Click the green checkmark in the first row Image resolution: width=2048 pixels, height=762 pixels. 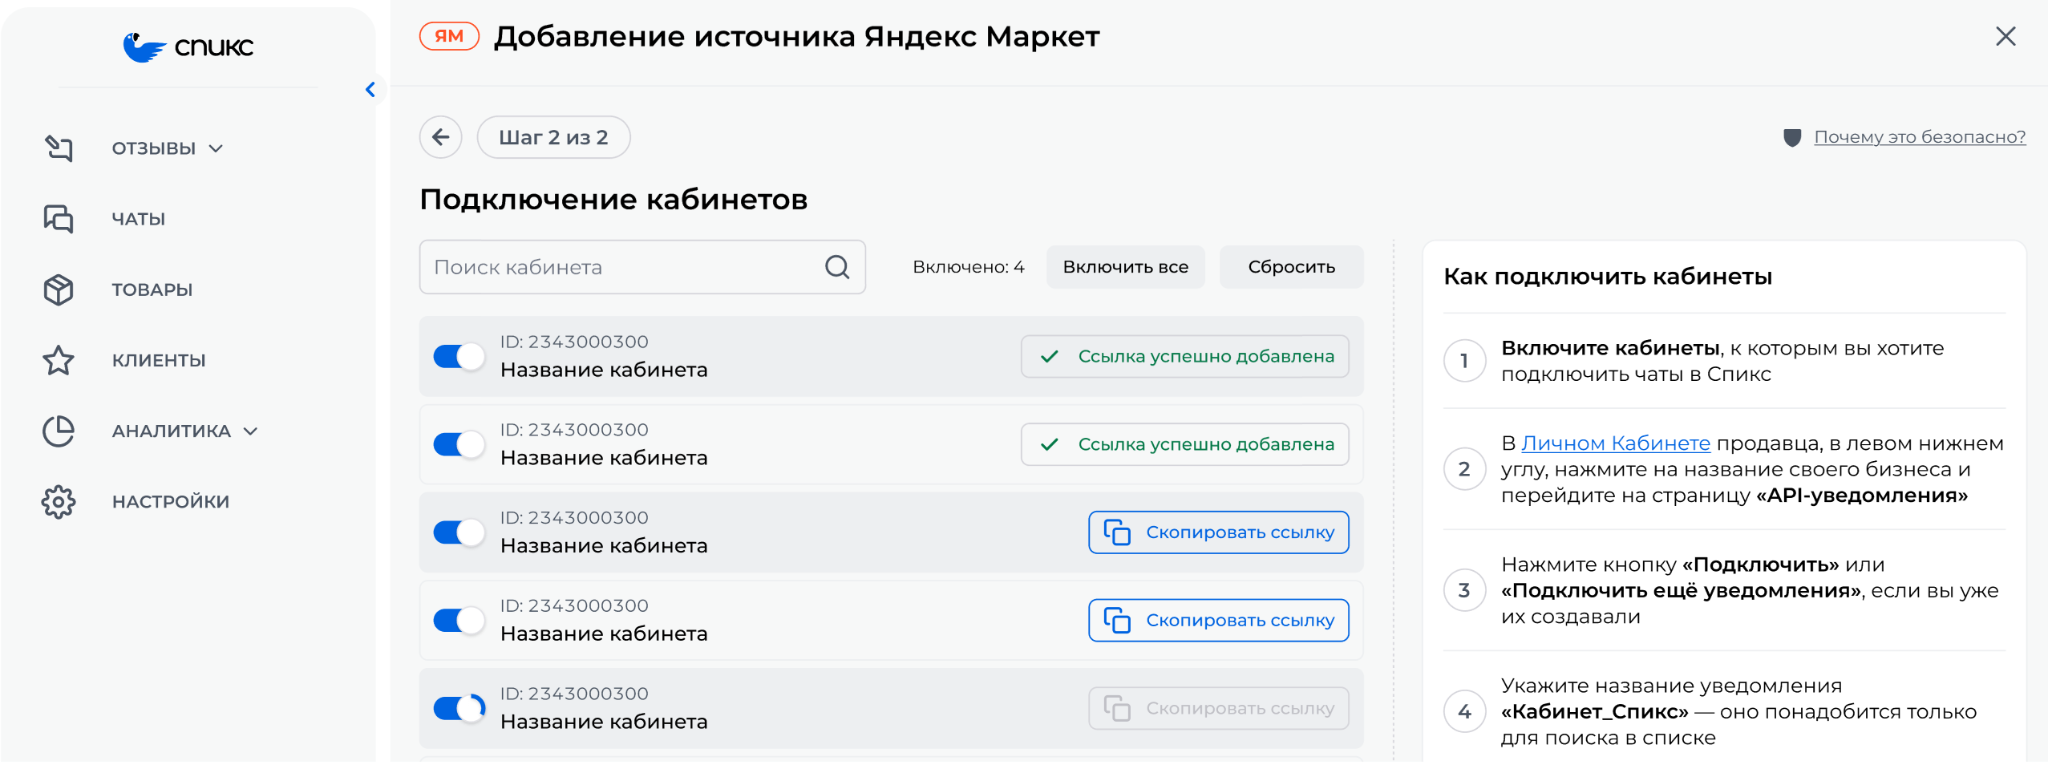coord(1050,356)
